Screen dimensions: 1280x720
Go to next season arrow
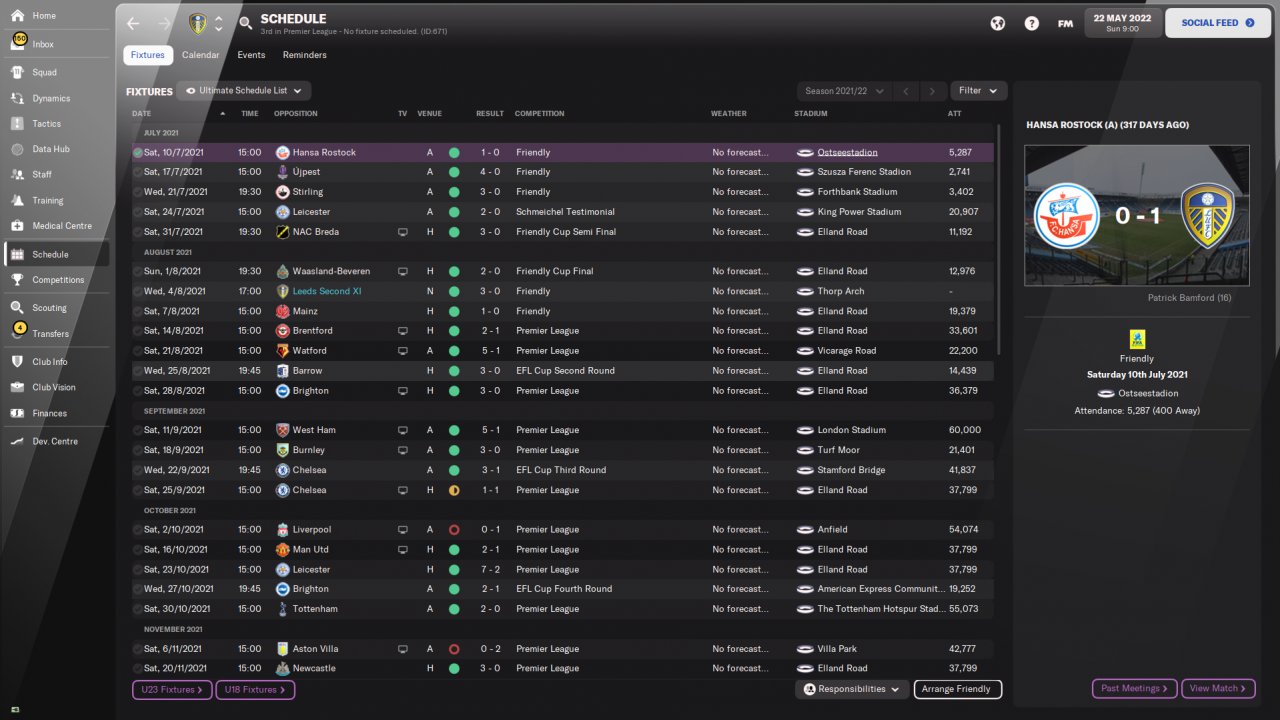point(932,91)
